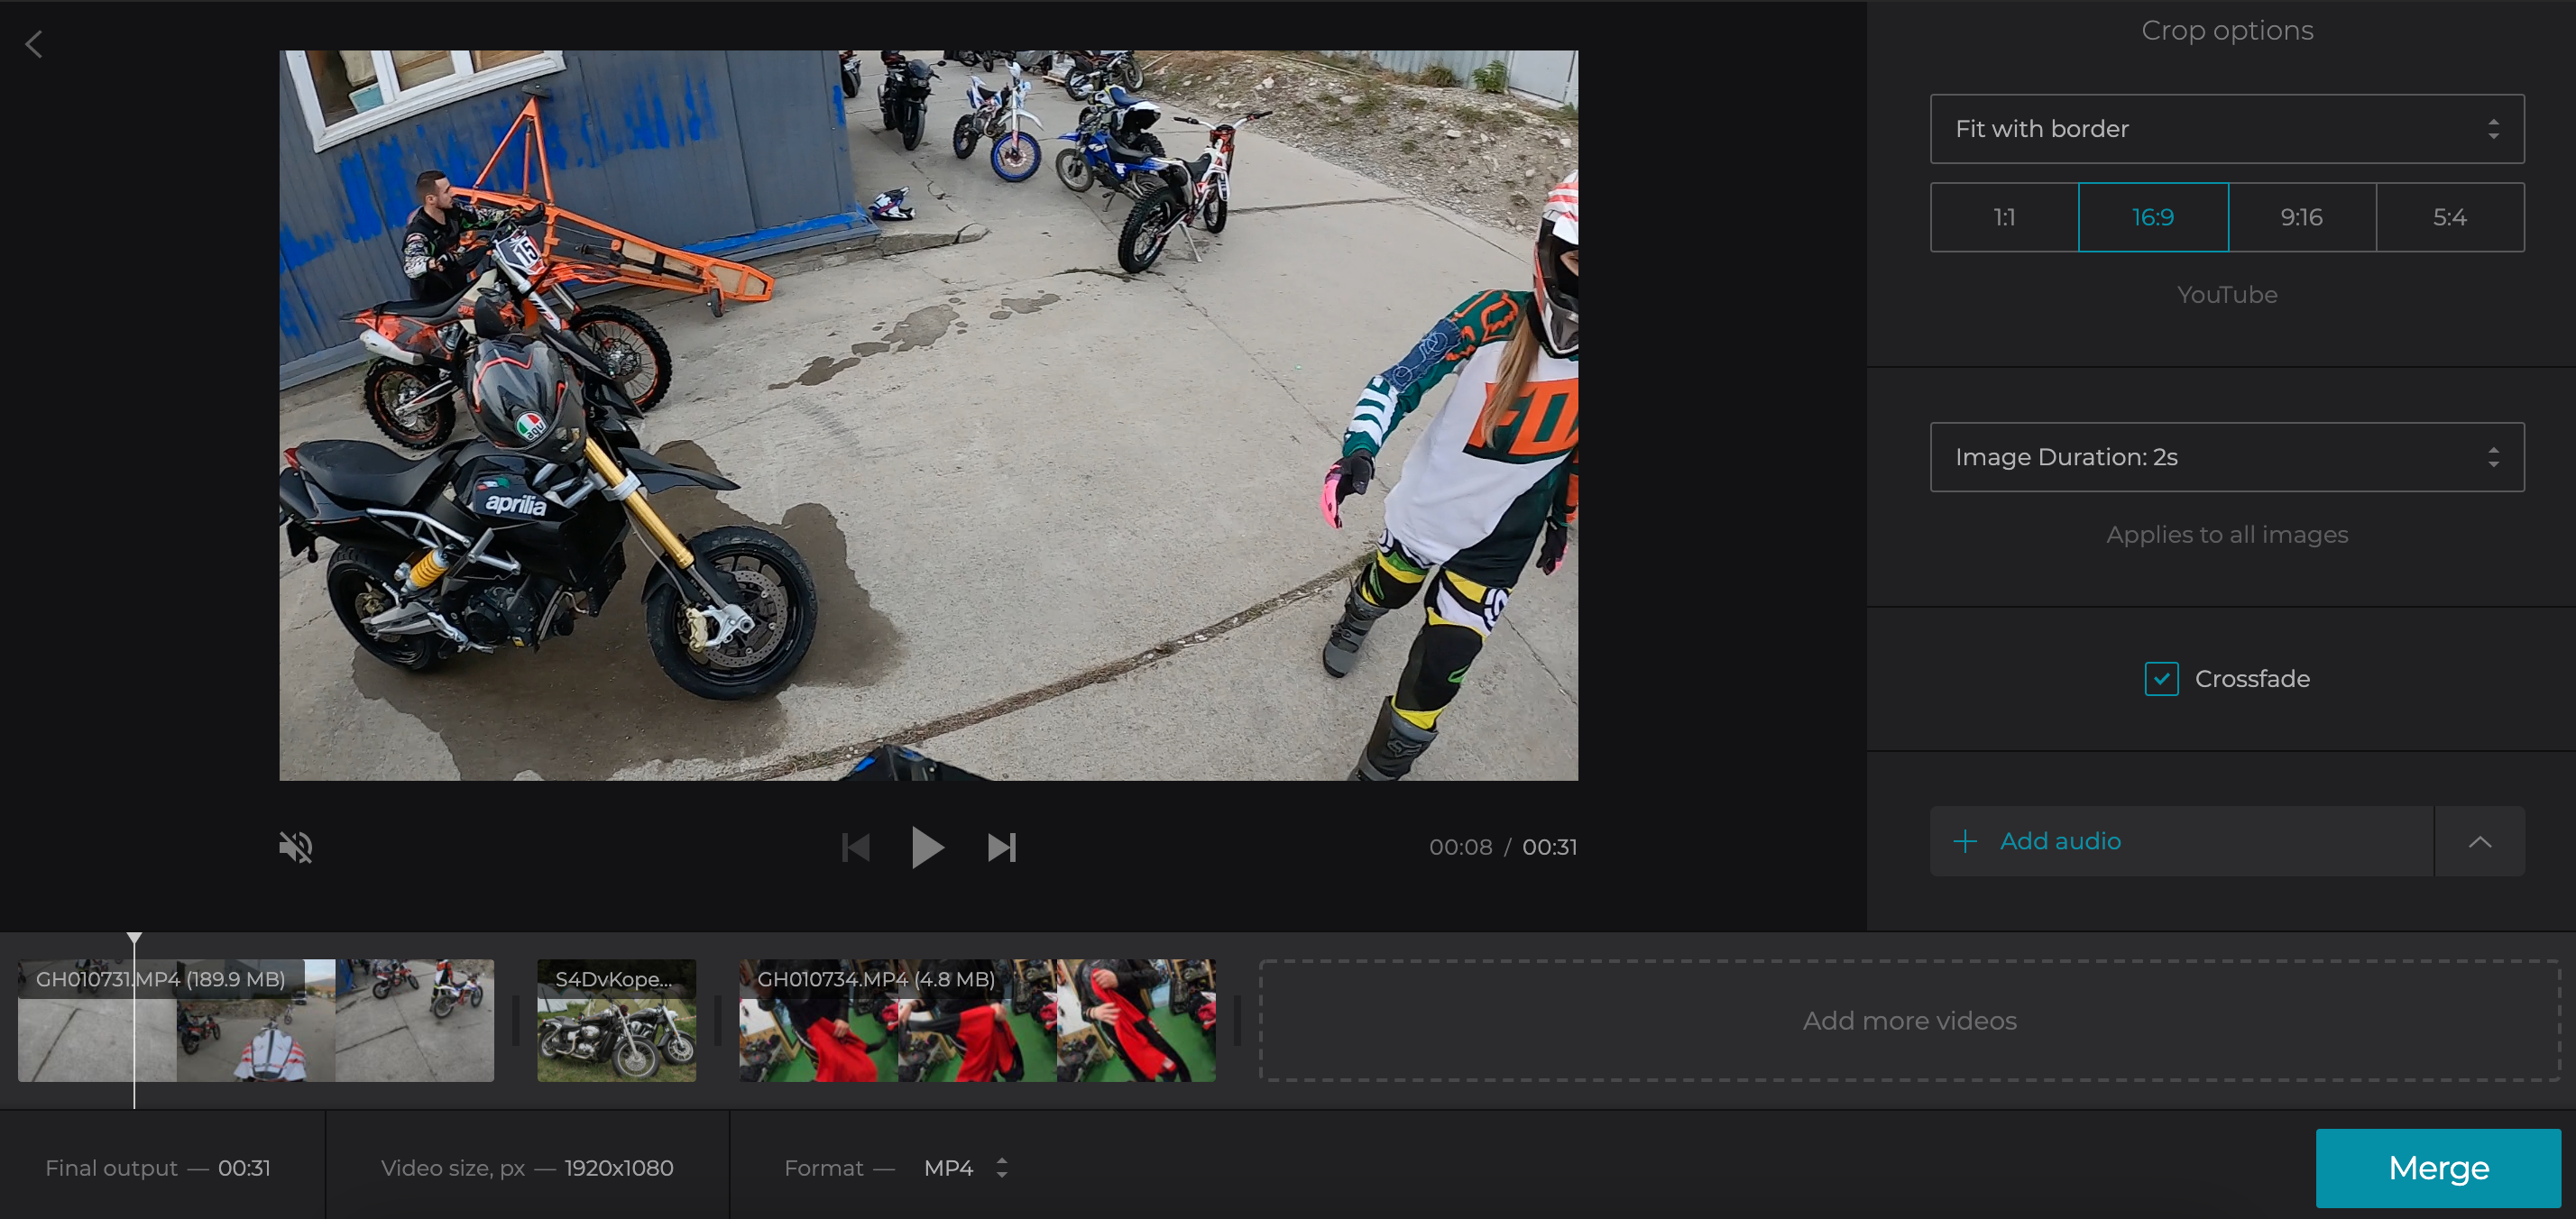The height and width of the screenshot is (1219, 2576).
Task: Unmute the video with speaker icon
Action: click(295, 847)
